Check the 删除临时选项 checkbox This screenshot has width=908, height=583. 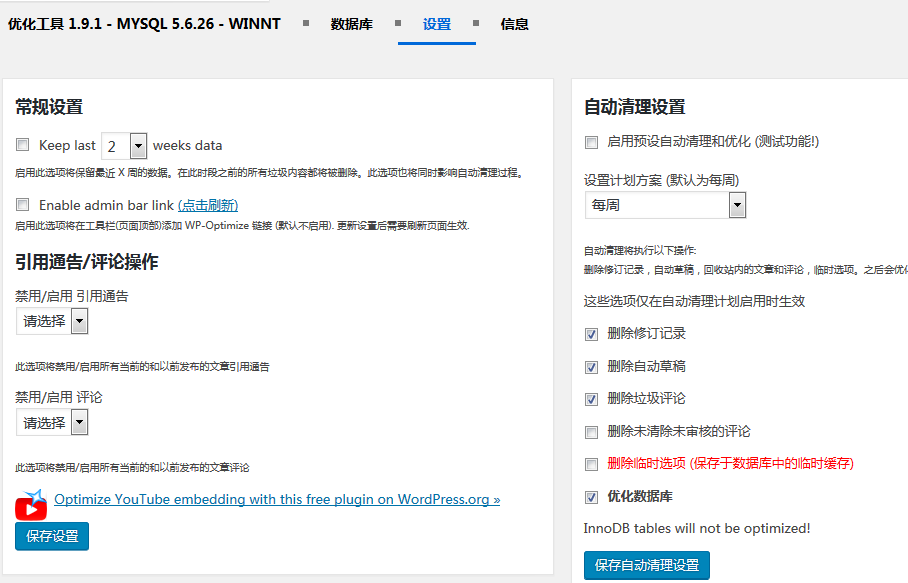(x=591, y=464)
